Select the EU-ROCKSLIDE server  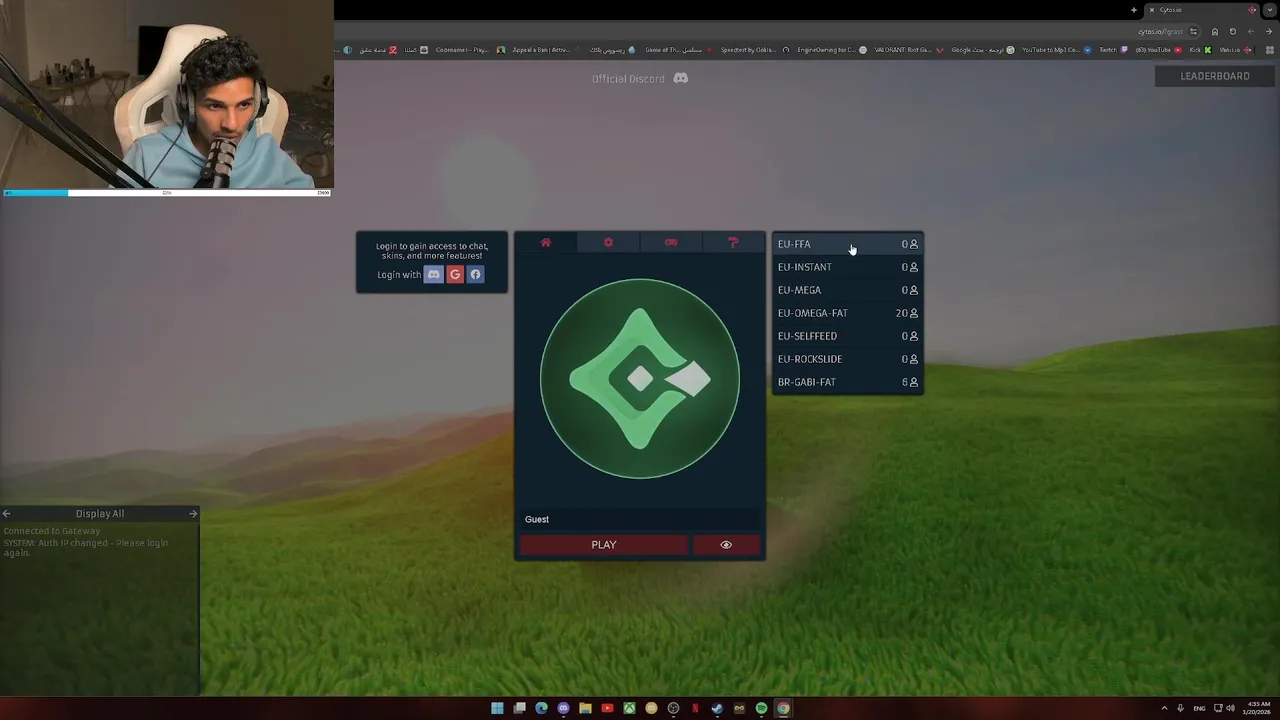tap(847, 359)
